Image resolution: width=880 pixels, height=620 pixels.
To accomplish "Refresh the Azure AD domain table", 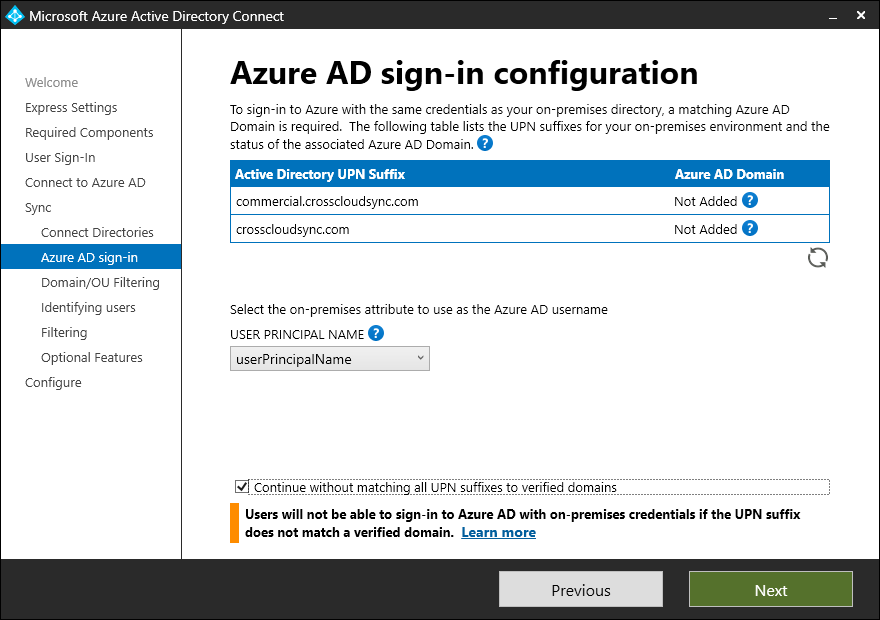I will click(817, 257).
